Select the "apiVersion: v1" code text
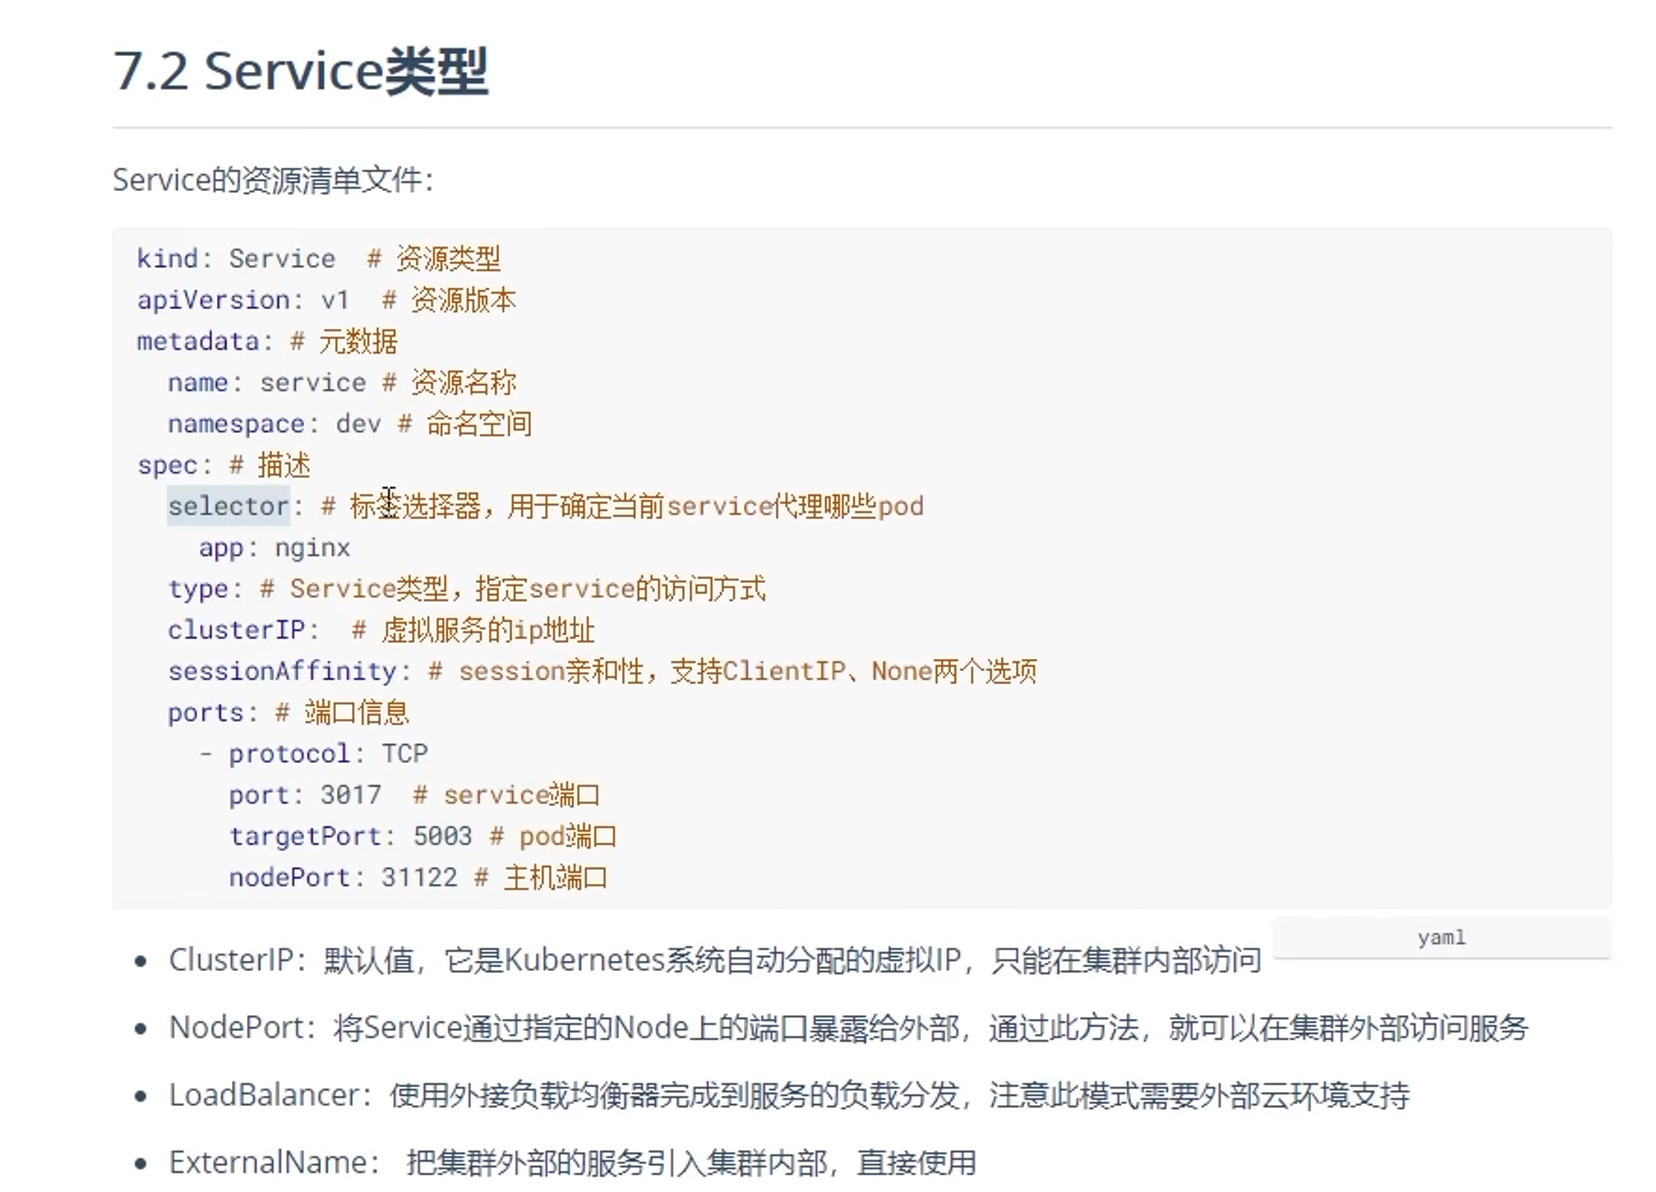The width and height of the screenshot is (1656, 1192). (x=243, y=300)
